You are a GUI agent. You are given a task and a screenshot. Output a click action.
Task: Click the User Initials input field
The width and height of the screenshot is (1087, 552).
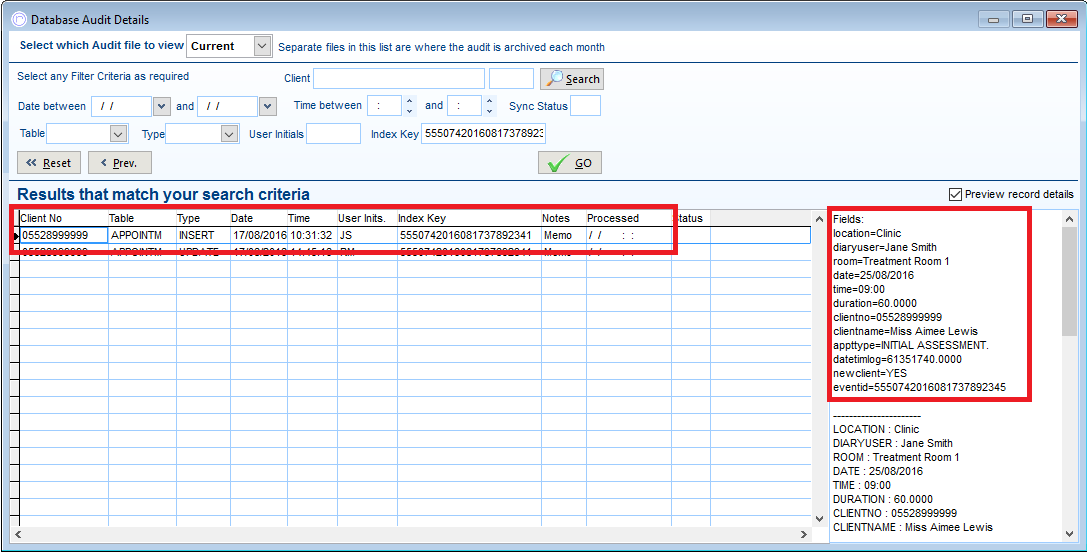333,134
